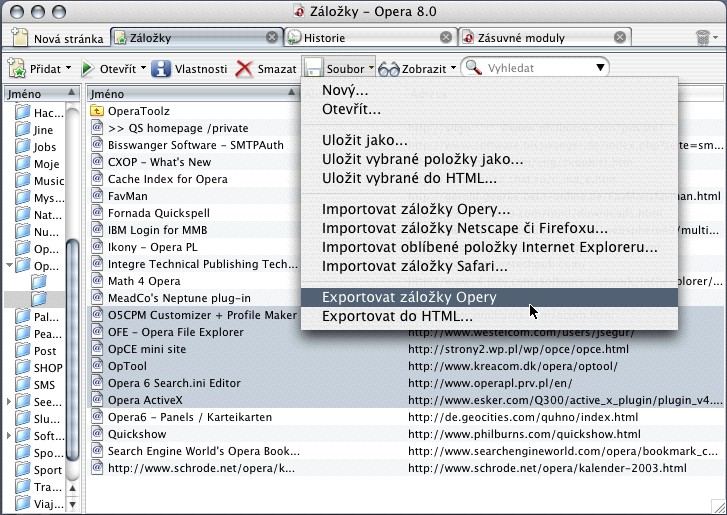Switch to the Historie tab

370,38
